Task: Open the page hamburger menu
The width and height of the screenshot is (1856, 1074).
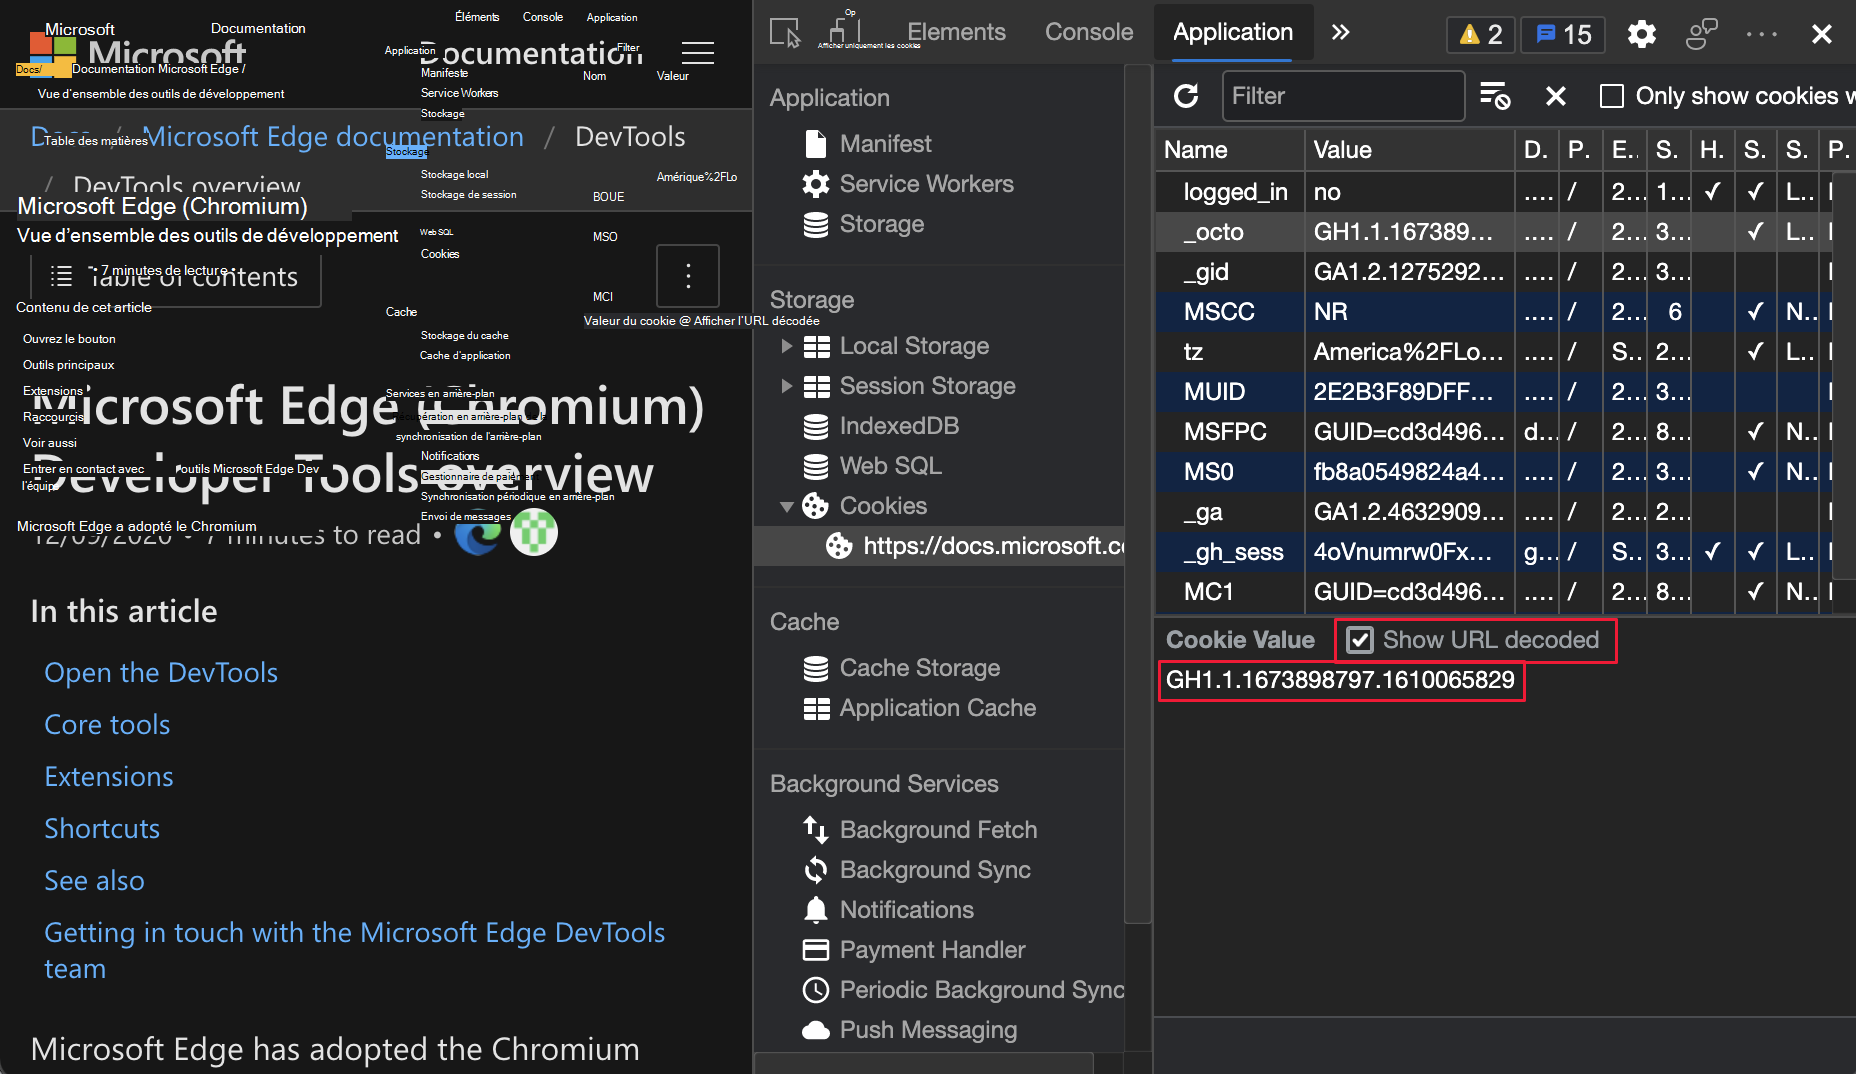Action: pos(697,52)
